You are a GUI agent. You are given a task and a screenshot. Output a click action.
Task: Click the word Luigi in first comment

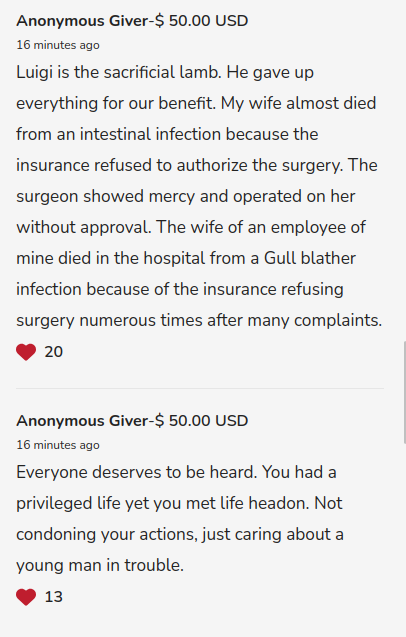(35, 73)
